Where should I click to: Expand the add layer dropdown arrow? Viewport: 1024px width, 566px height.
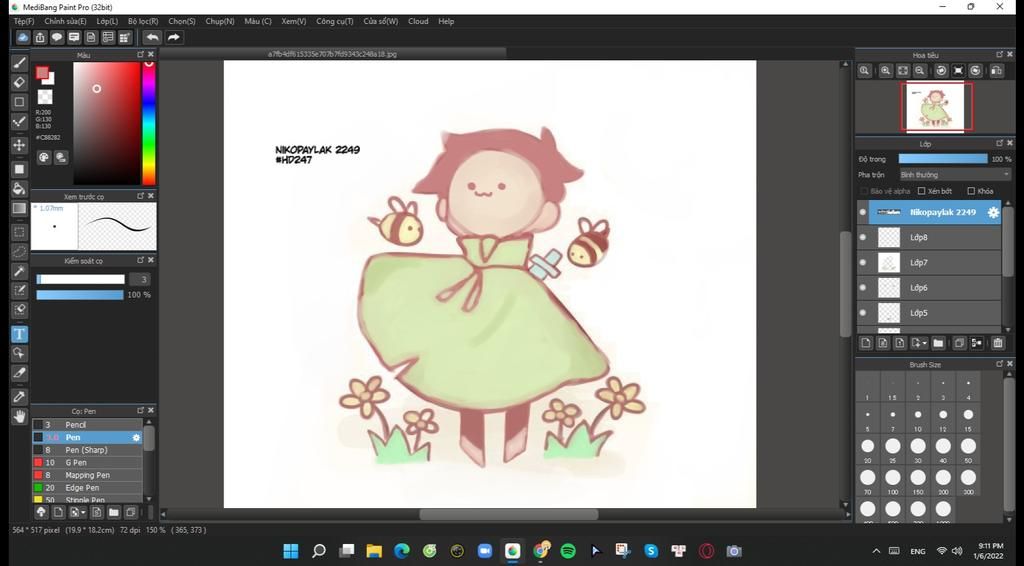point(926,343)
